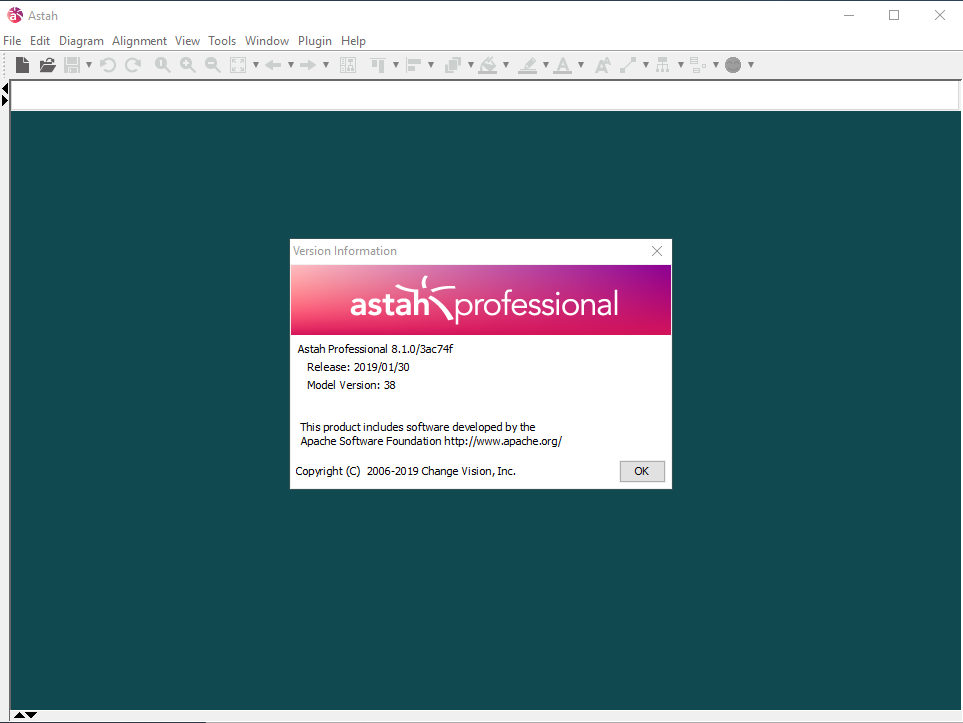Click the astah professional banner image

click(x=481, y=300)
